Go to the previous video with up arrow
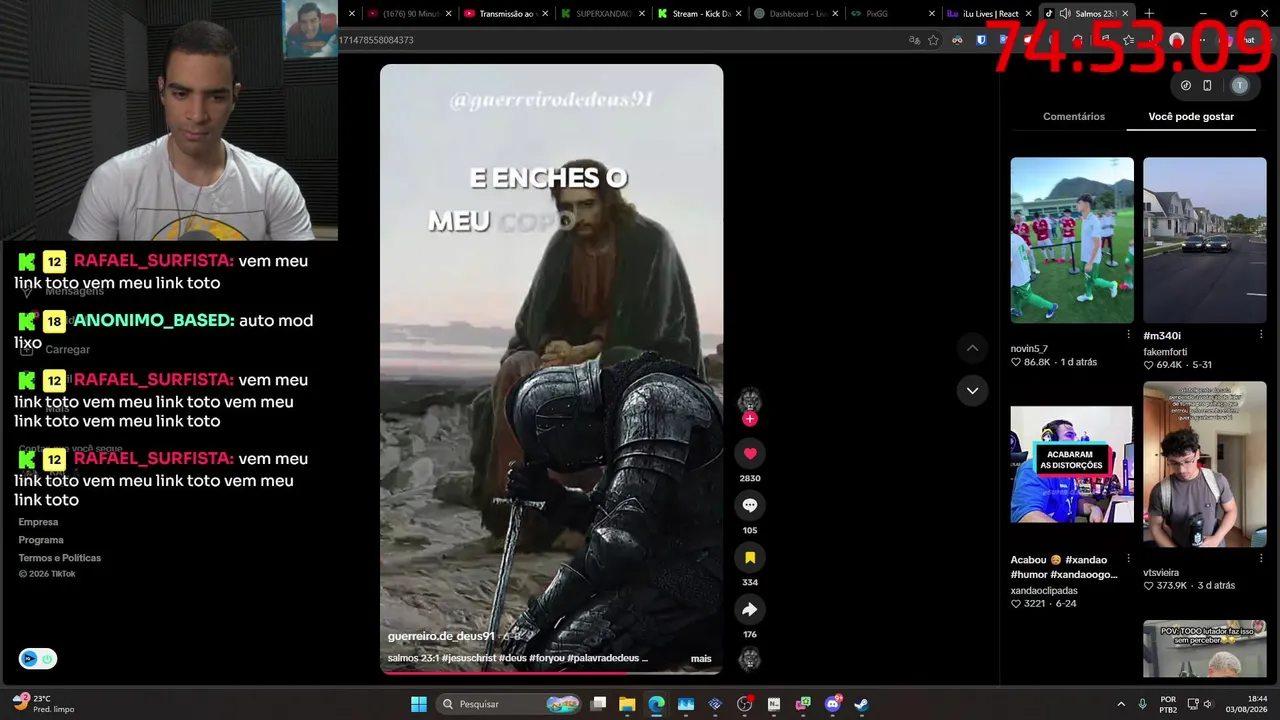Screen dimensions: 1280x720 [x=972, y=348]
